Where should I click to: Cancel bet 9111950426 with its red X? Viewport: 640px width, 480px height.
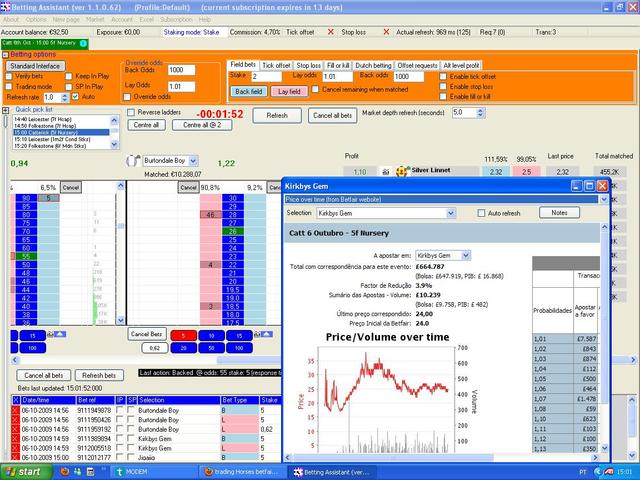tap(16, 420)
